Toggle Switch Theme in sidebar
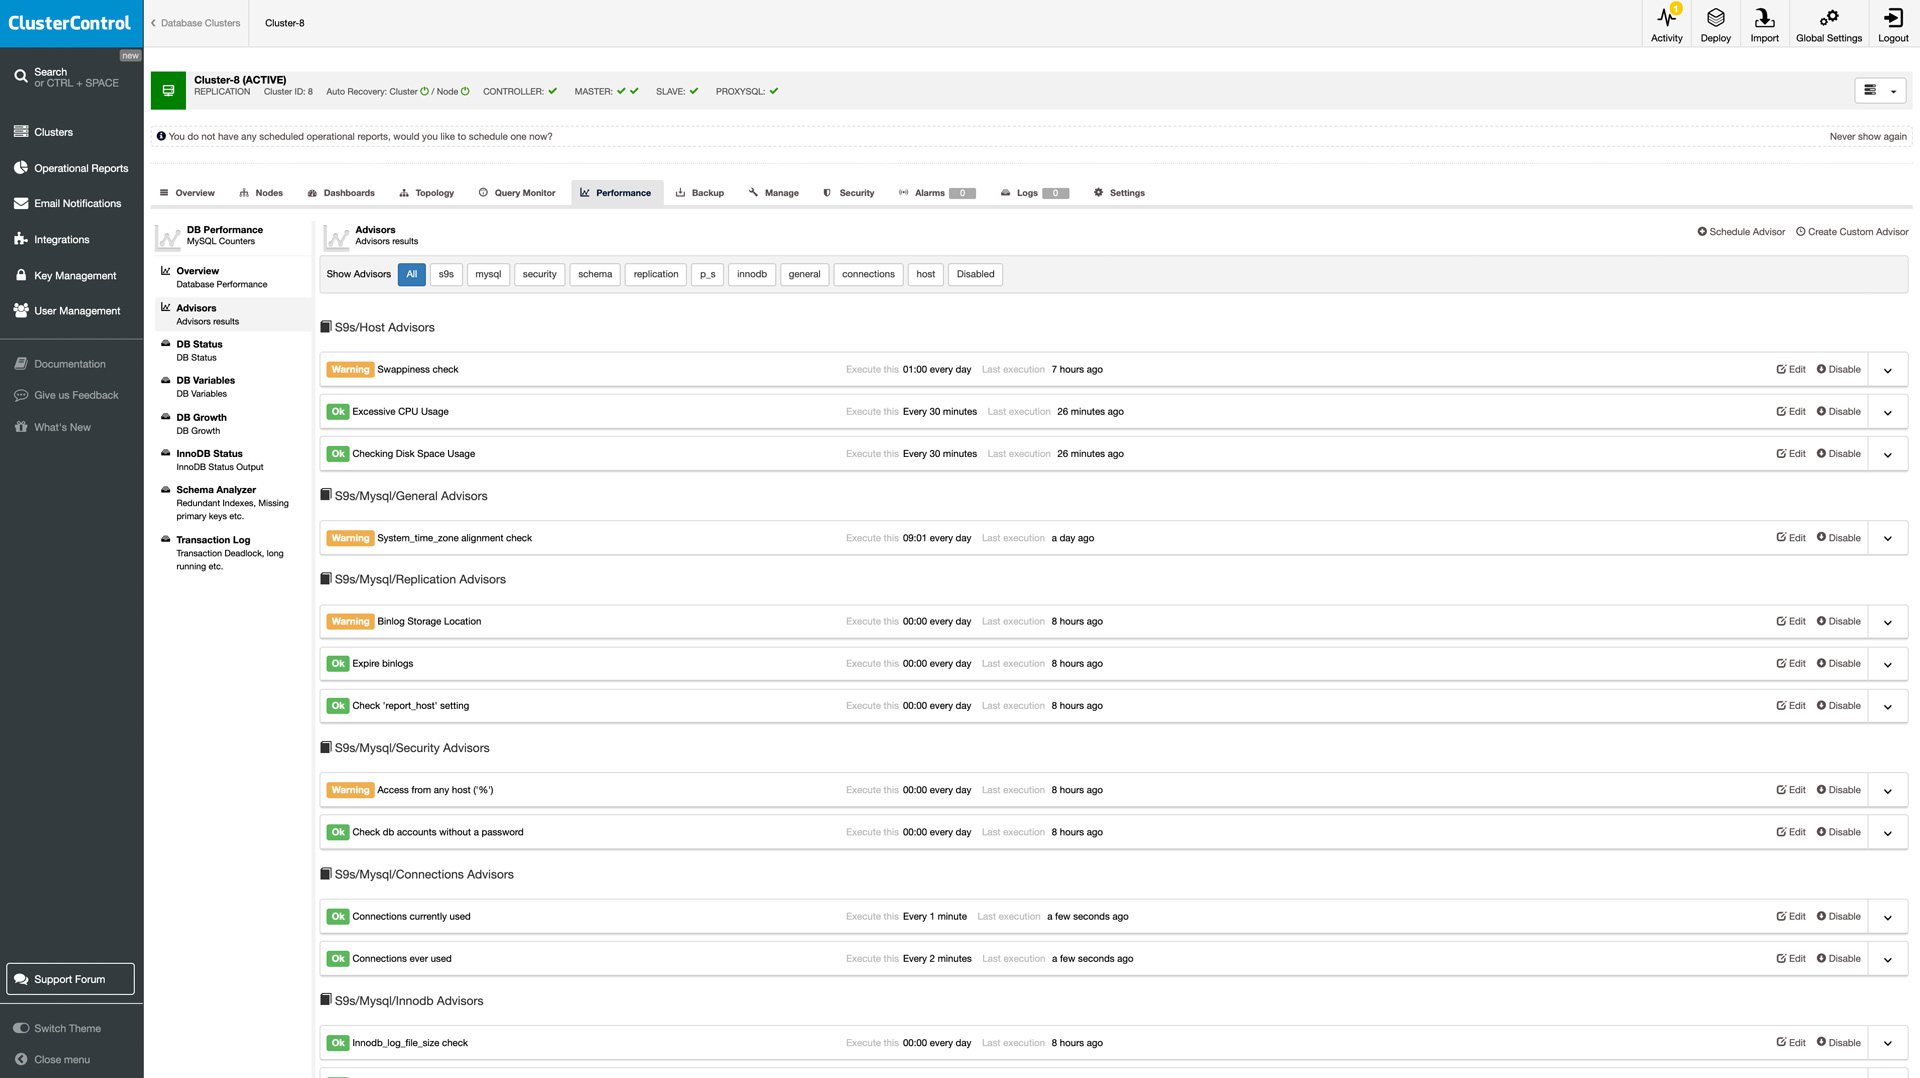1920x1078 pixels. point(57,1028)
